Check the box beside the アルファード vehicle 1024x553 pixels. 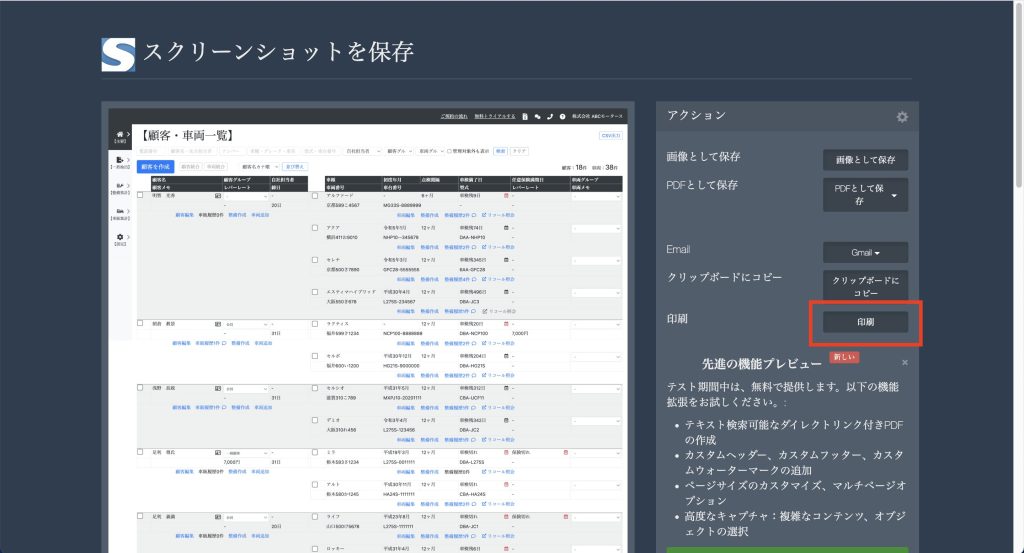click(316, 196)
